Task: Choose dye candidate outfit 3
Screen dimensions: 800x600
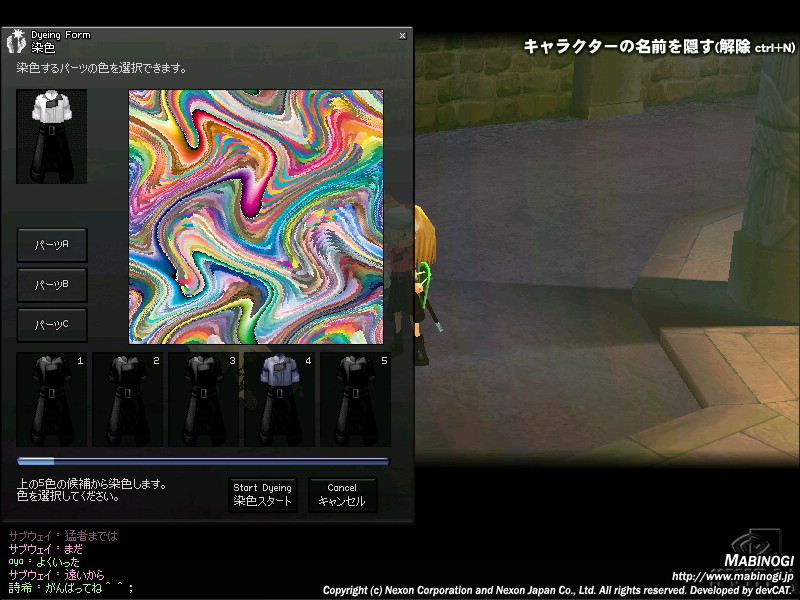Action: [x=203, y=399]
